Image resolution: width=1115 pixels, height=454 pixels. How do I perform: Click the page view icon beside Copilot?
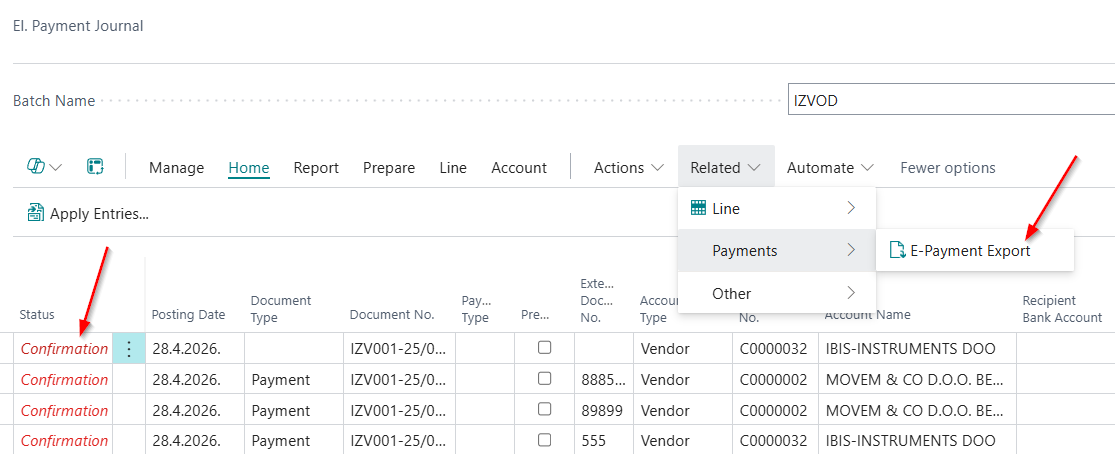[x=95, y=167]
